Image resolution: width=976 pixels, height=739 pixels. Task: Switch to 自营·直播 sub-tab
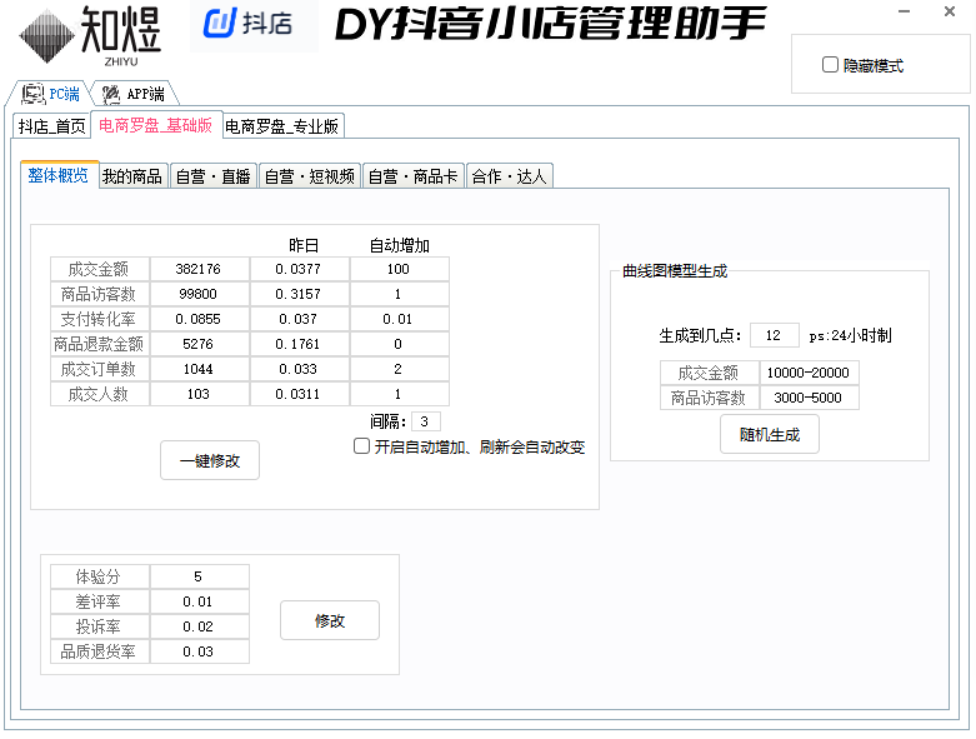[213, 176]
